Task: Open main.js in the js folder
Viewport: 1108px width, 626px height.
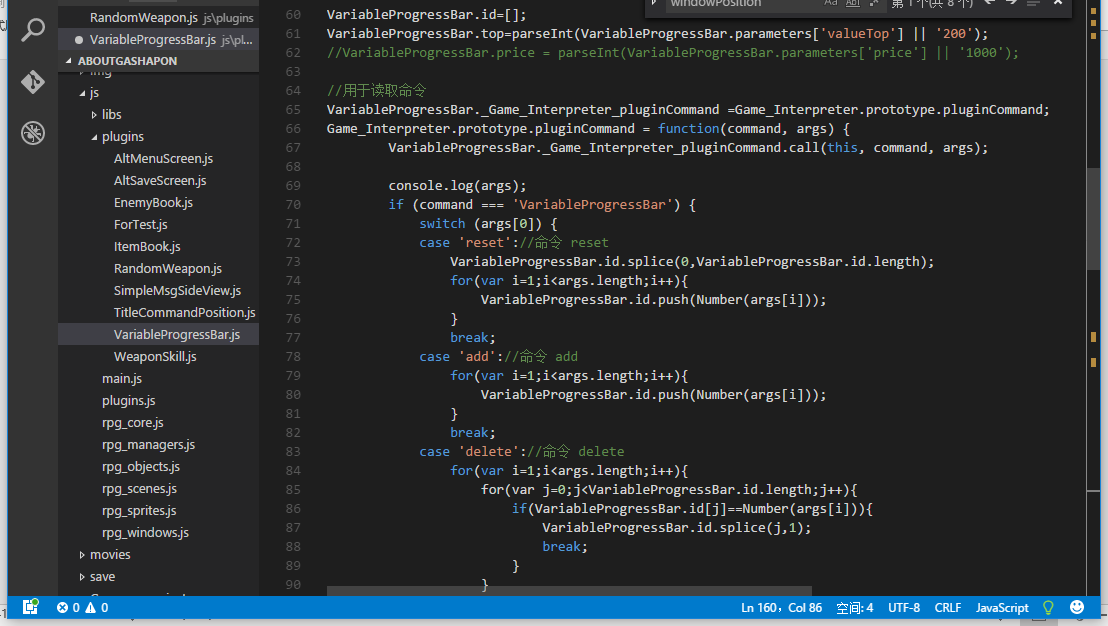Action: 122,379
